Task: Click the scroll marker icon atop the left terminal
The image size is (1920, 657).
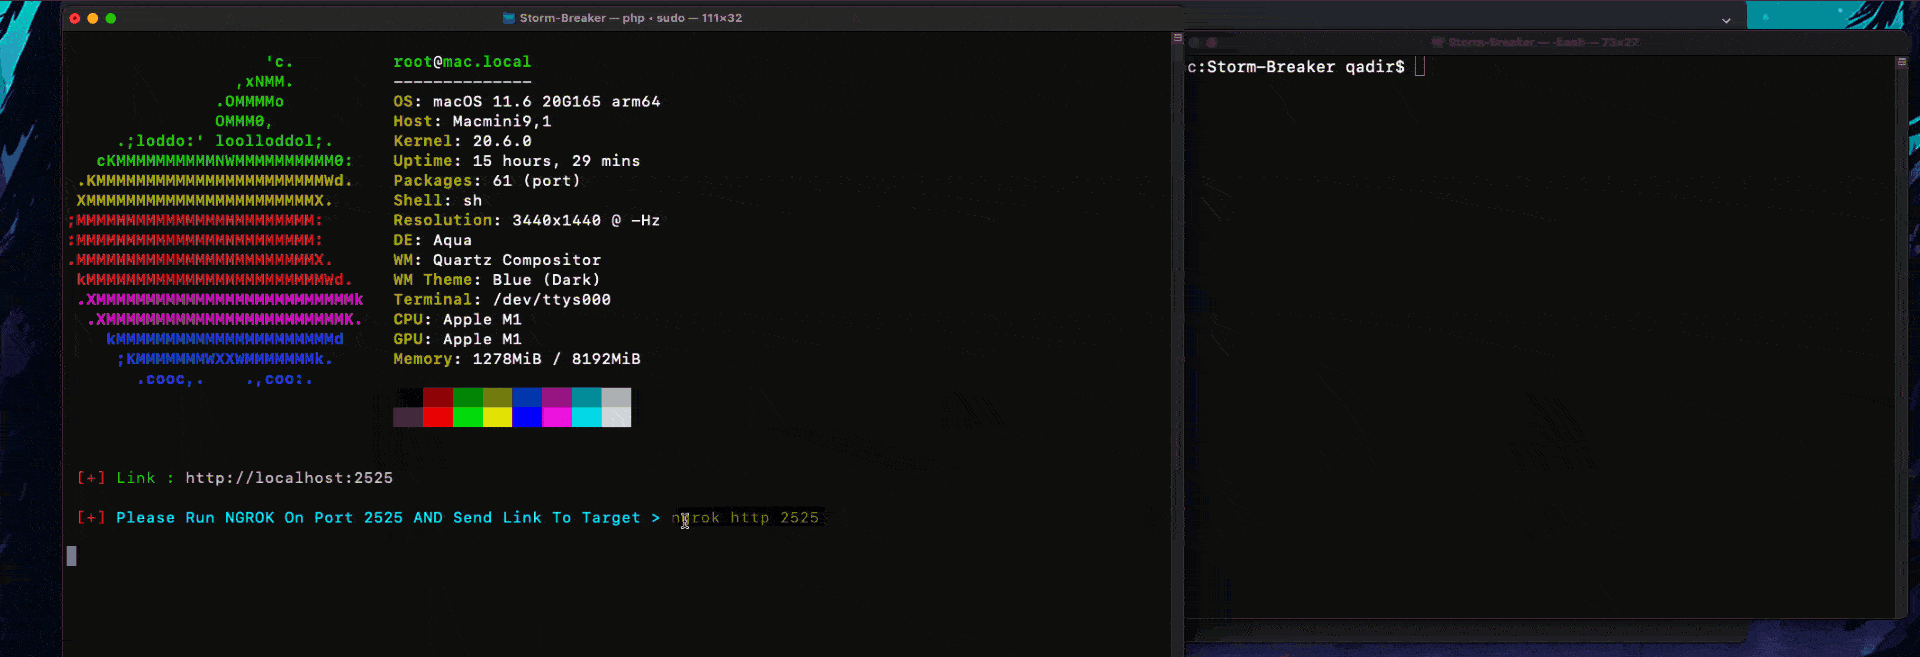Action: (x=1177, y=38)
